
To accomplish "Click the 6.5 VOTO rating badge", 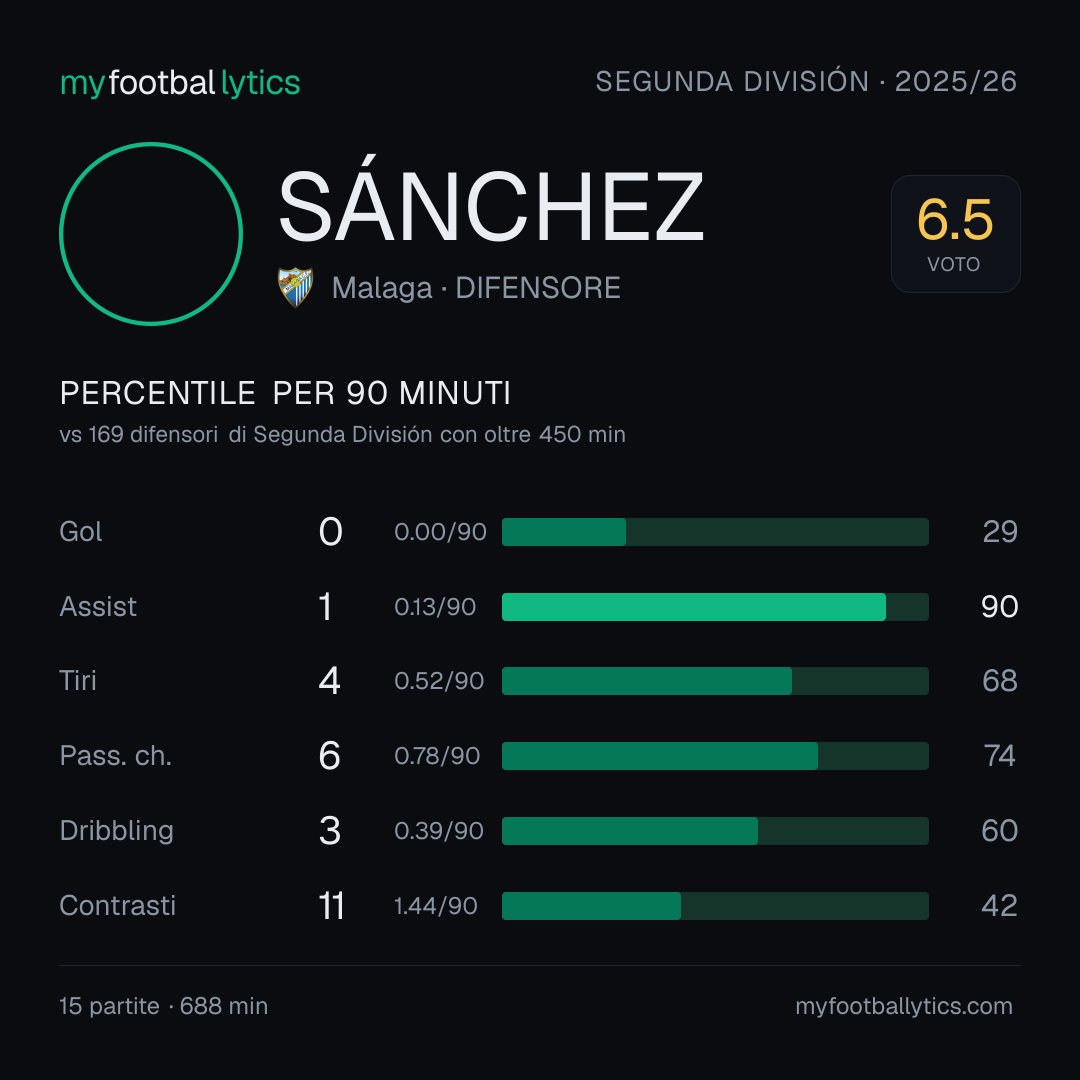I will tap(955, 233).
